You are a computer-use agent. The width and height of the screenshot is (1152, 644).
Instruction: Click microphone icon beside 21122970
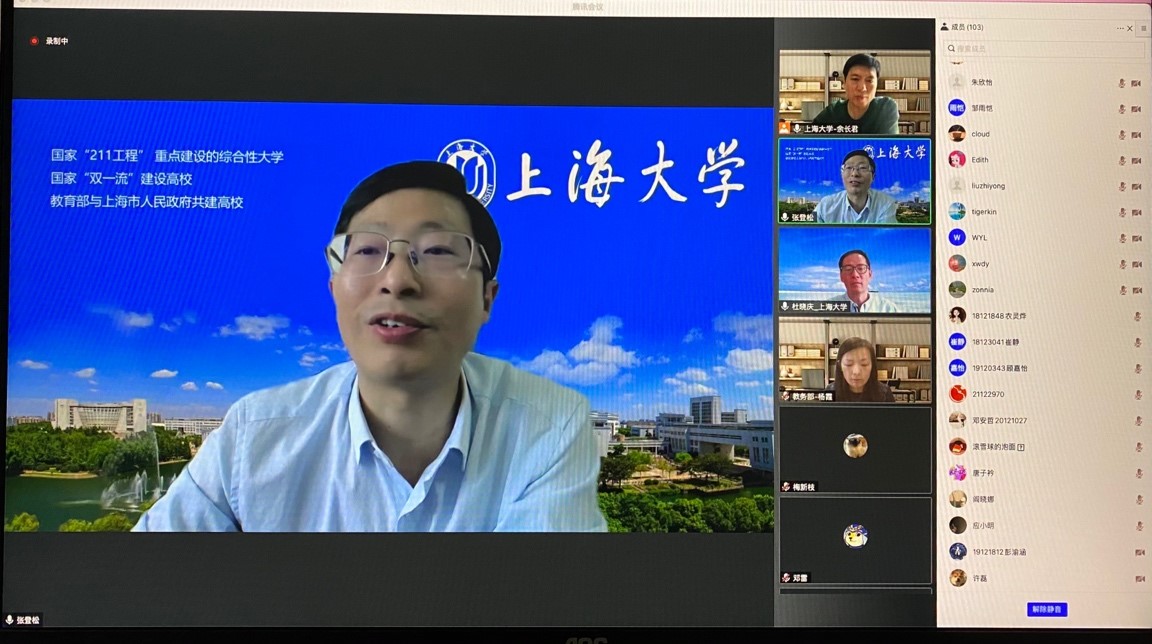[1138, 395]
